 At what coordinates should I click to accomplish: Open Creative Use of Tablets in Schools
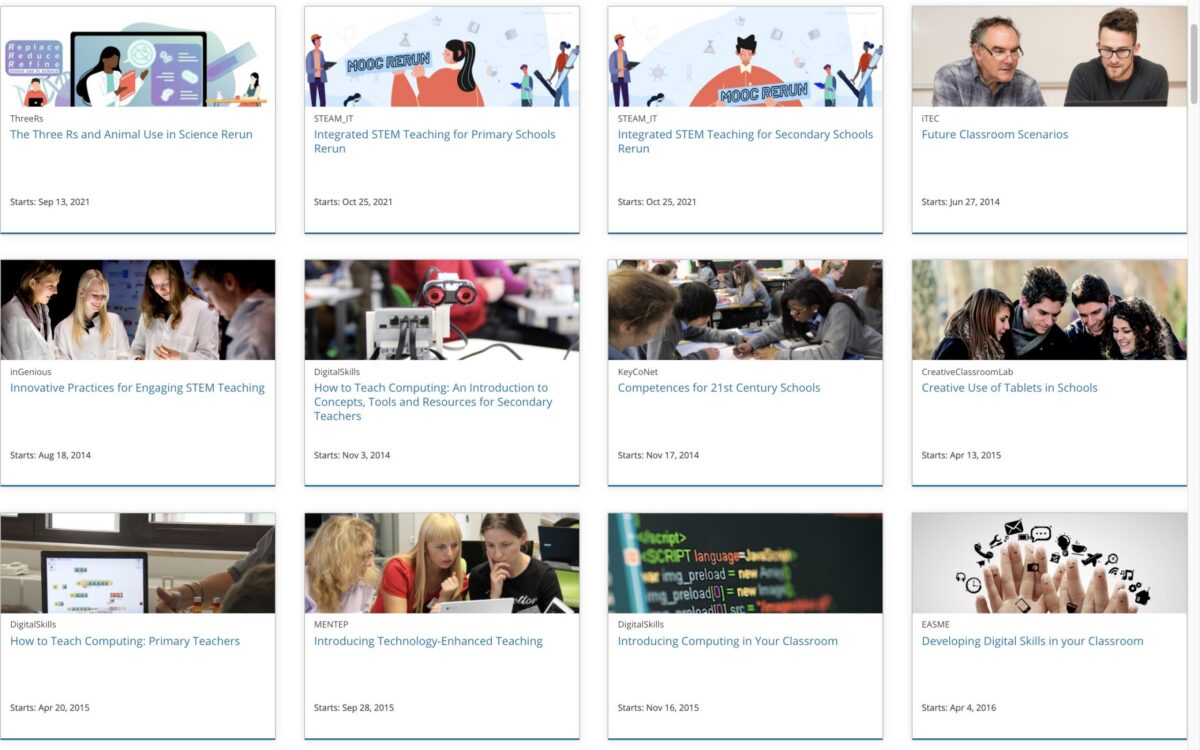click(x=1009, y=388)
